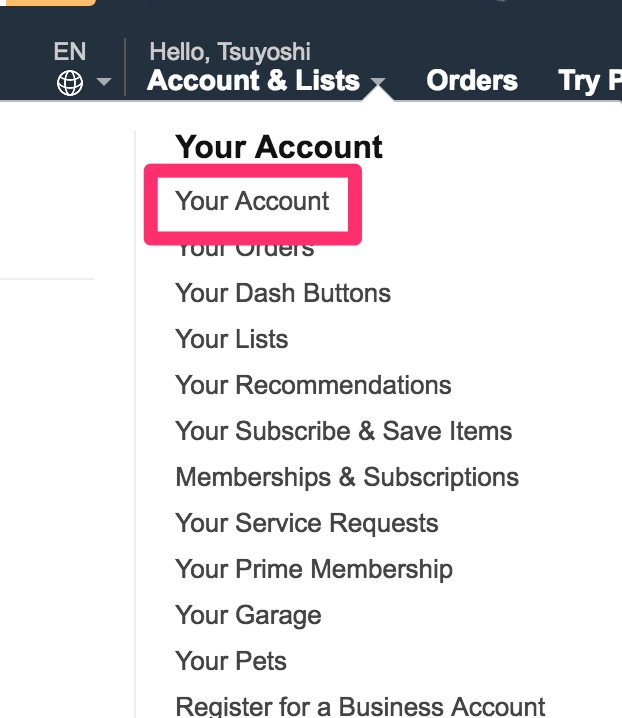
Task: Open Your Lists
Action: click(232, 339)
